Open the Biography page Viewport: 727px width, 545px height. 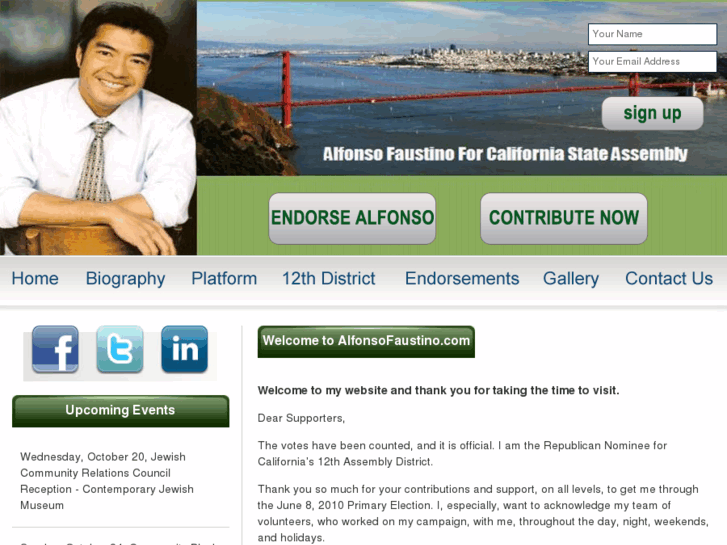[125, 279]
